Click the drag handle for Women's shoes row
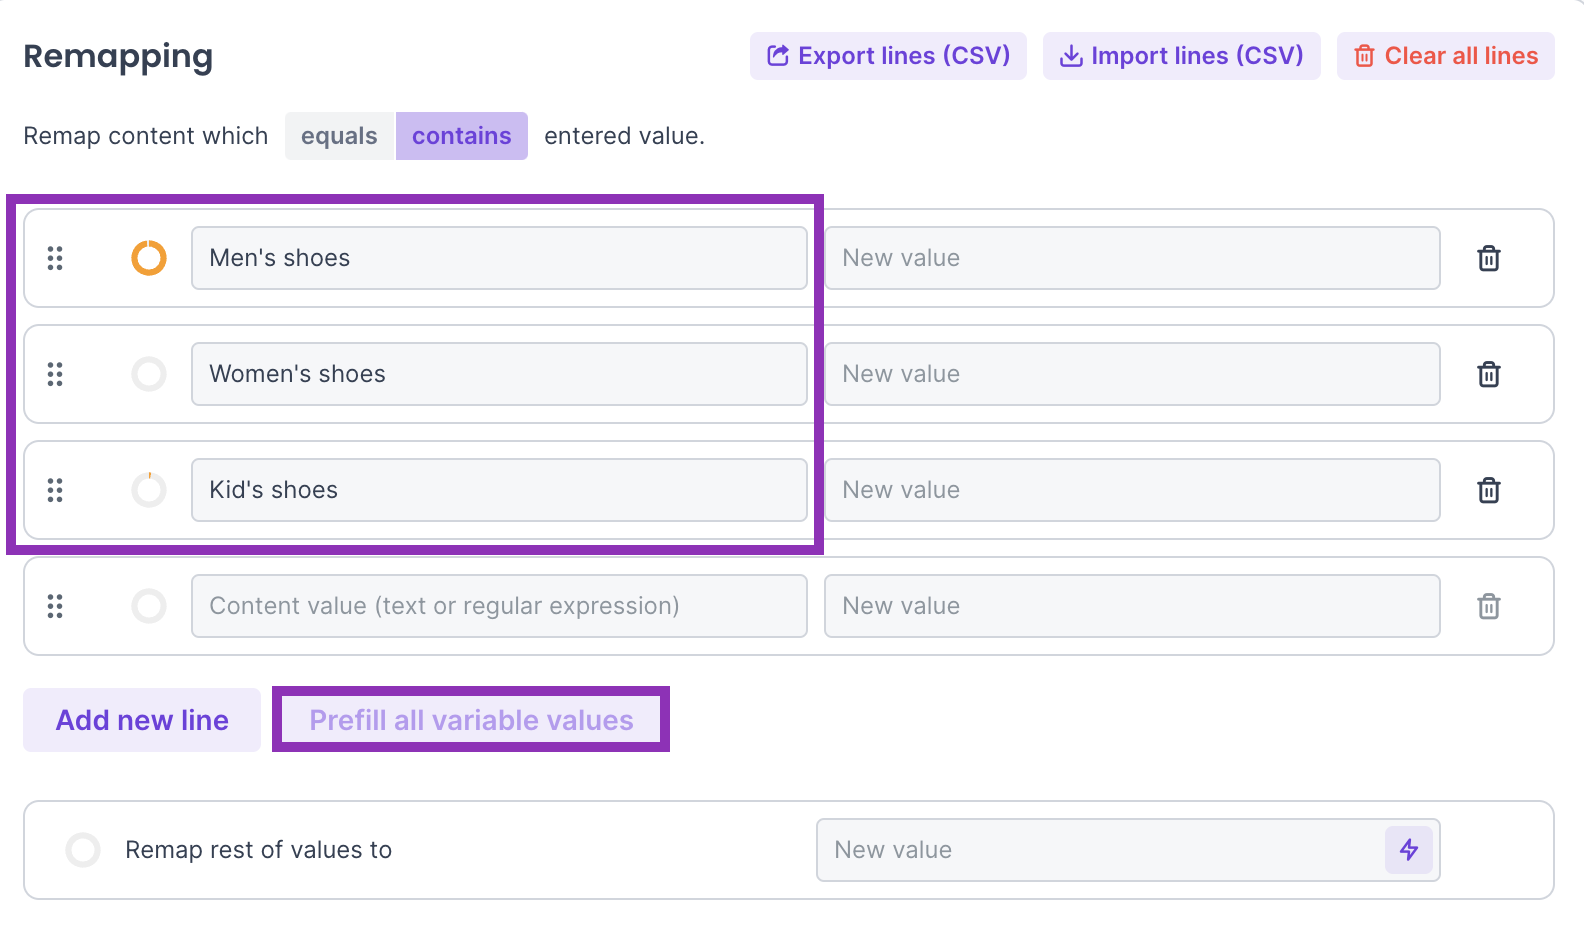The height and width of the screenshot is (926, 1584). click(55, 374)
